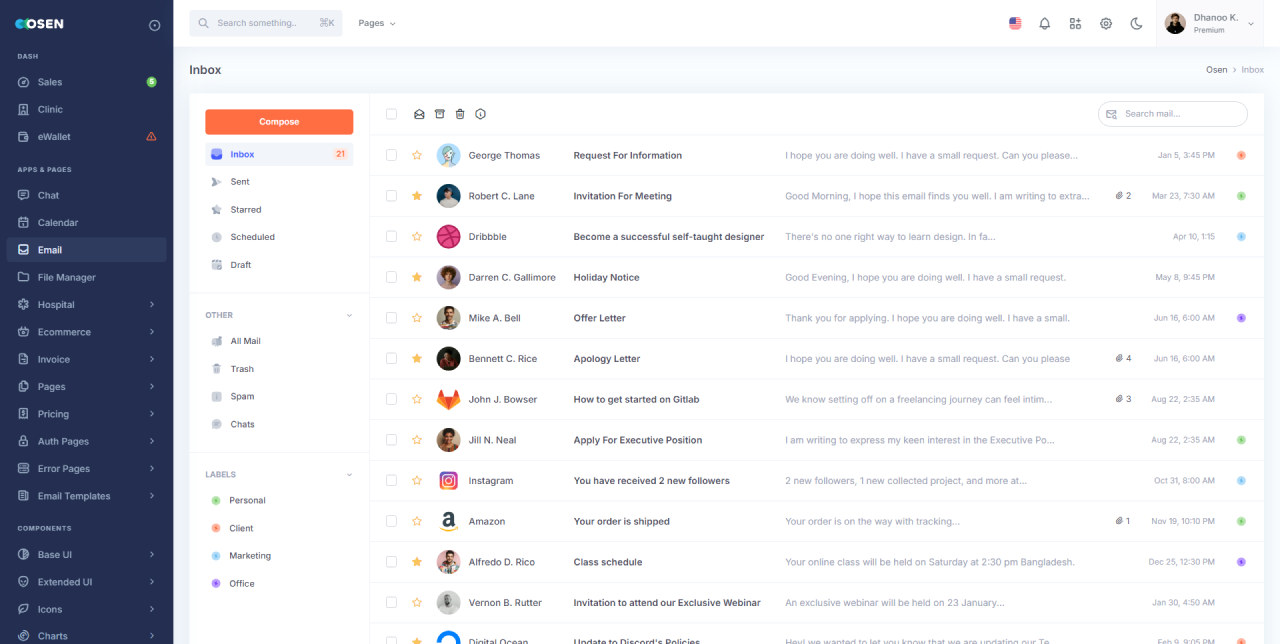Go to Calendar in the sidebar
The width and height of the screenshot is (1280, 644).
(x=58, y=223)
